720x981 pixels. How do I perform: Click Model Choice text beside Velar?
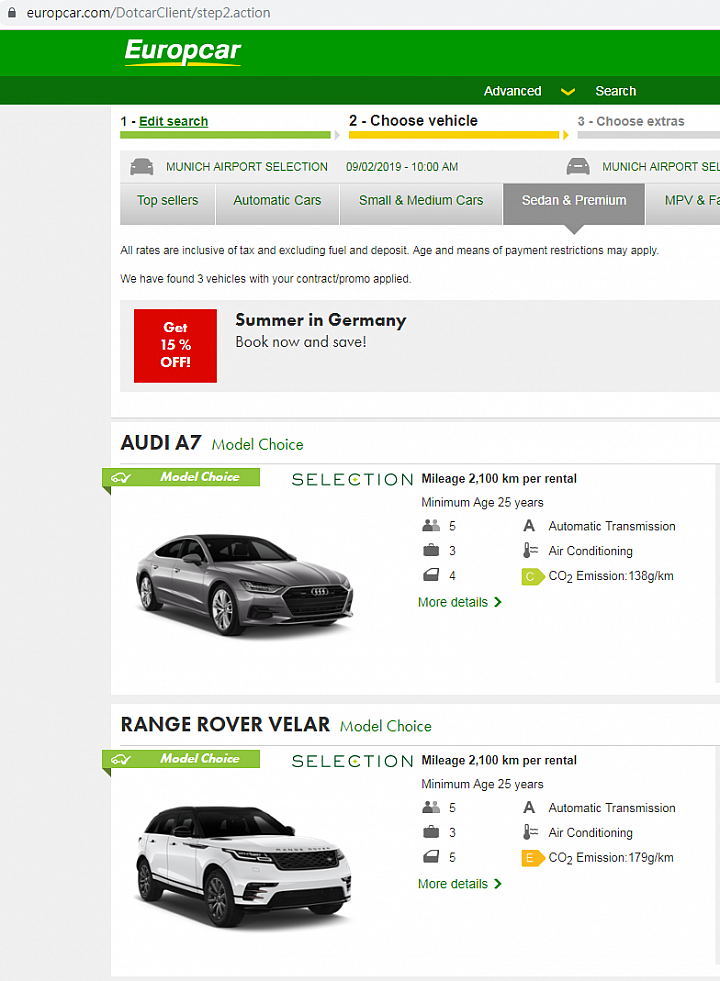(x=386, y=726)
